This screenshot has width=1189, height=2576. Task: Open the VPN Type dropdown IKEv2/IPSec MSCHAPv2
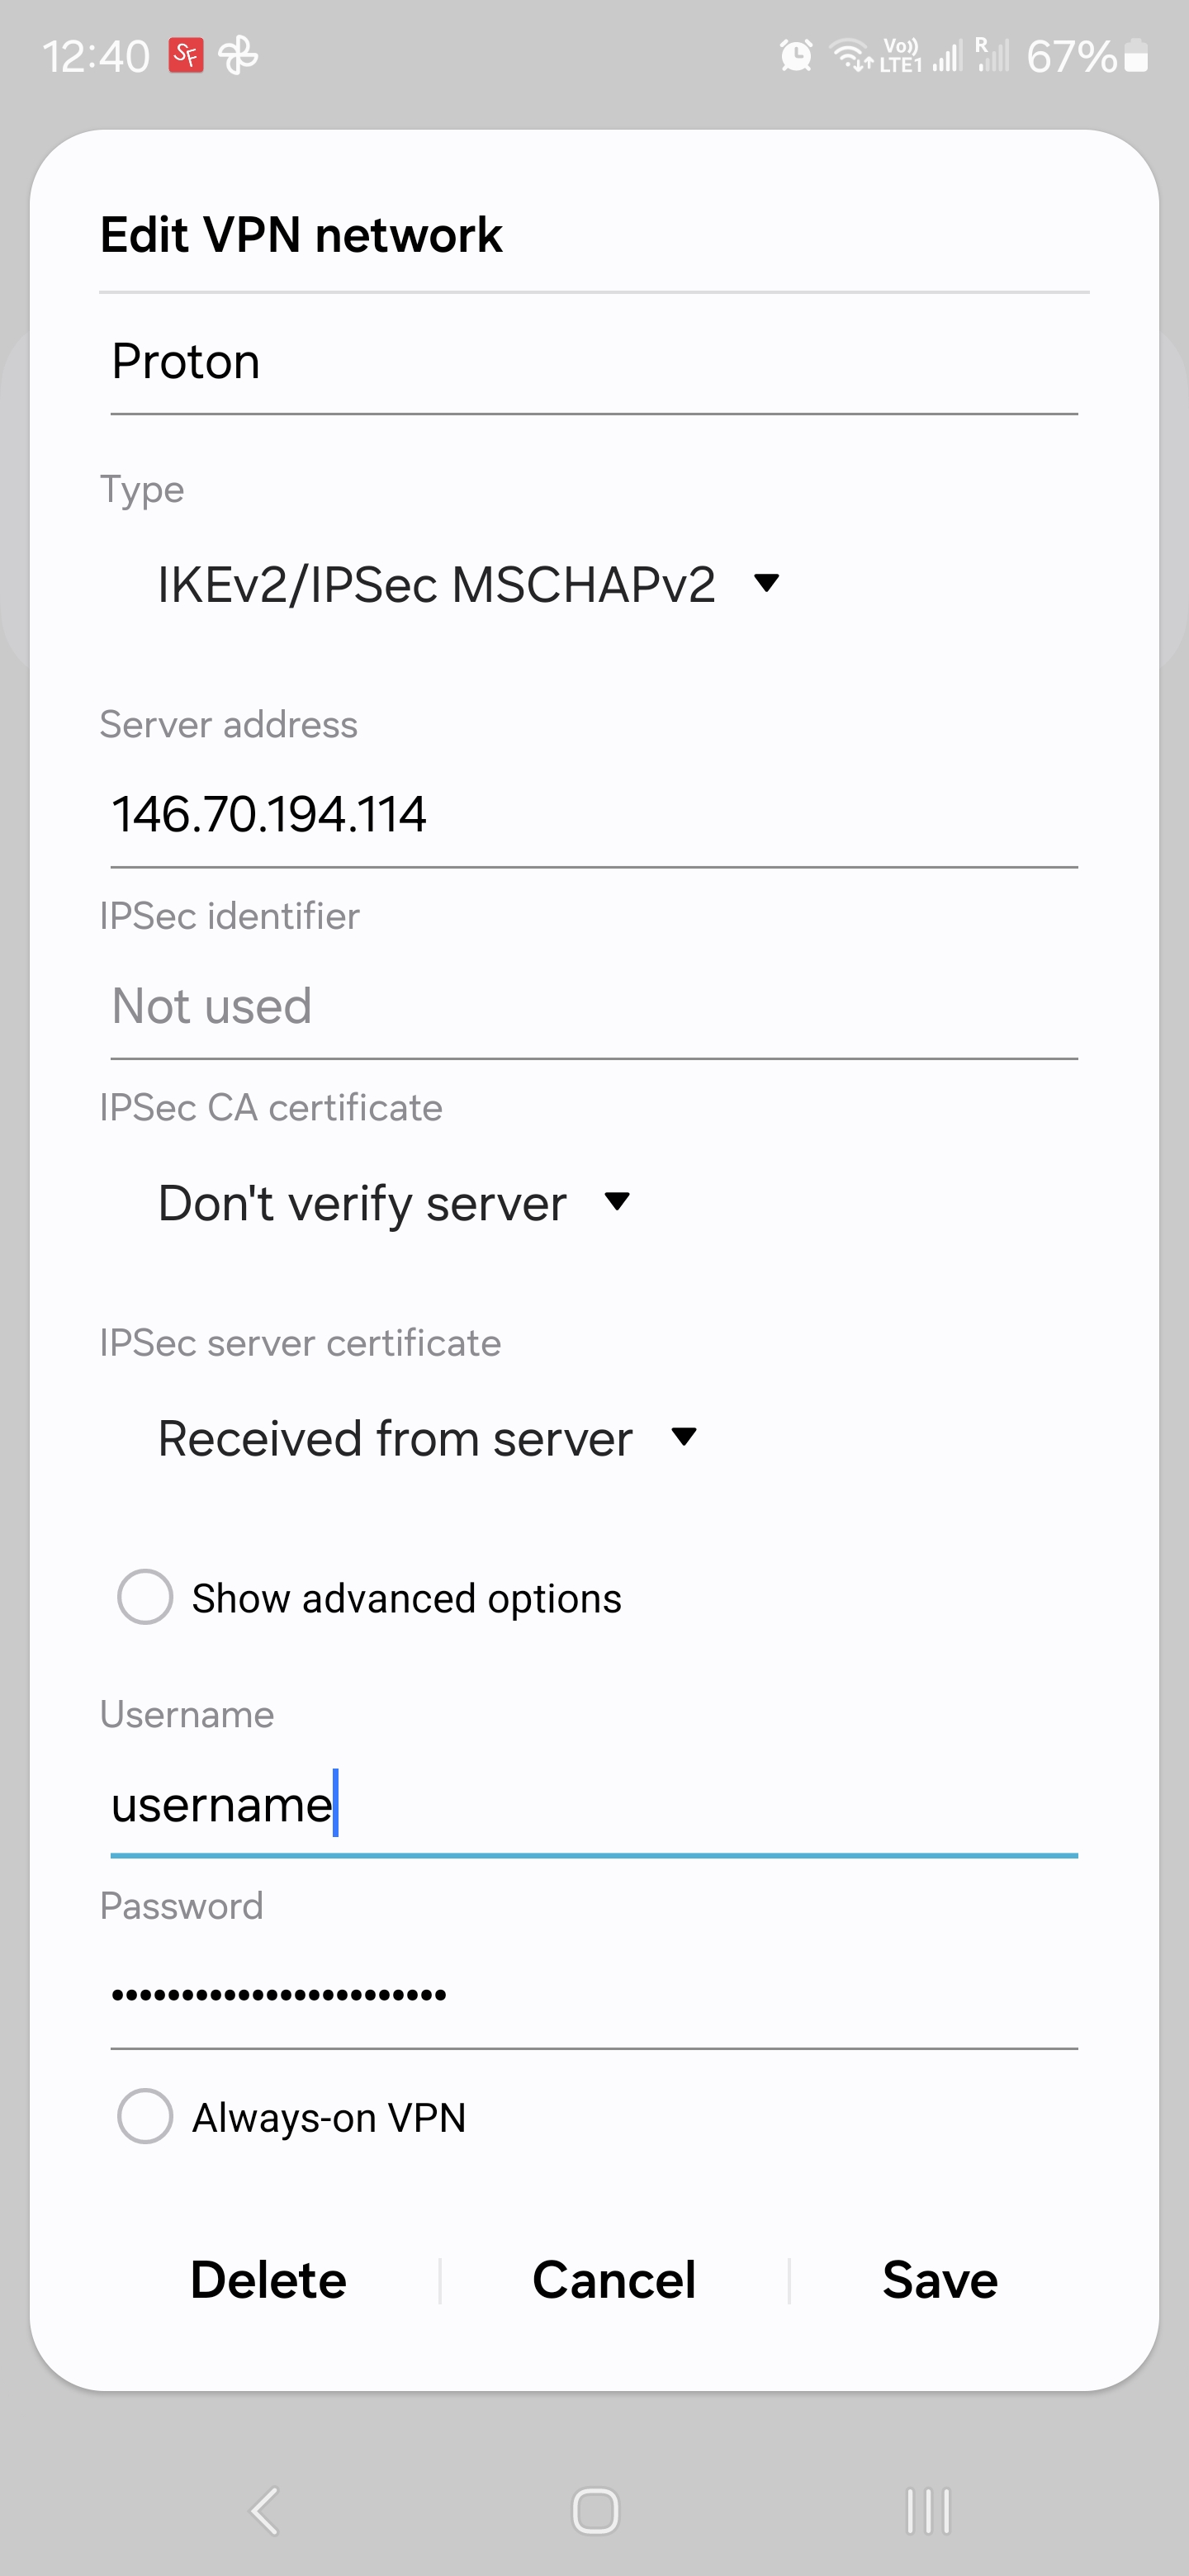coord(468,584)
